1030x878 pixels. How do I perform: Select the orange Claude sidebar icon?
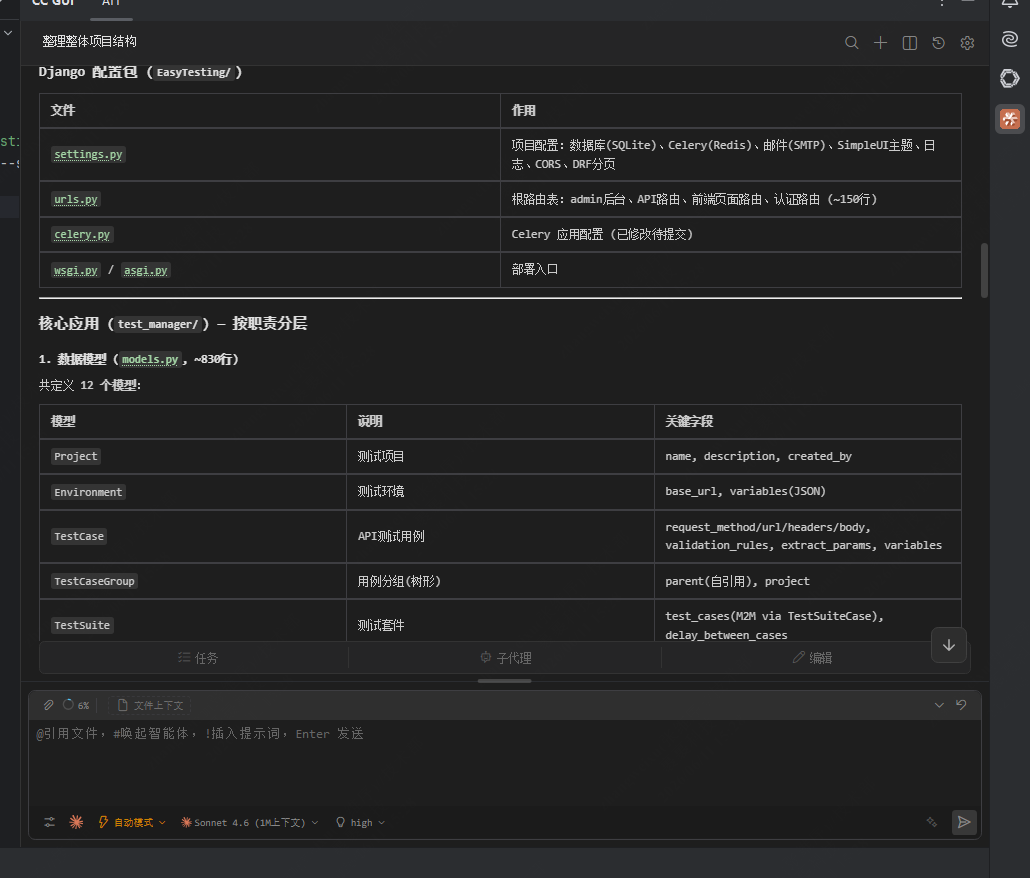point(1010,119)
